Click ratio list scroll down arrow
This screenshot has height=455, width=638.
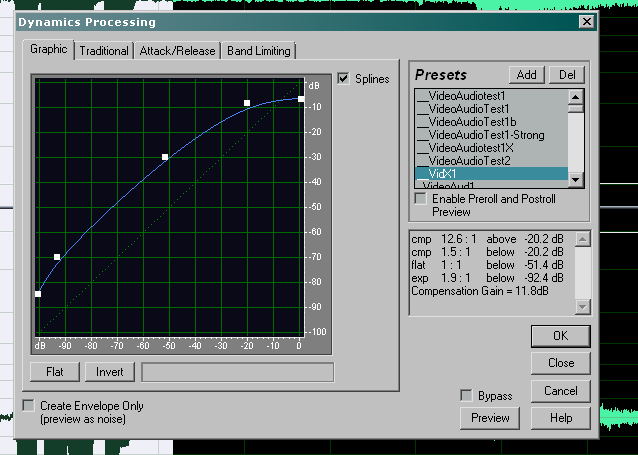(x=583, y=307)
